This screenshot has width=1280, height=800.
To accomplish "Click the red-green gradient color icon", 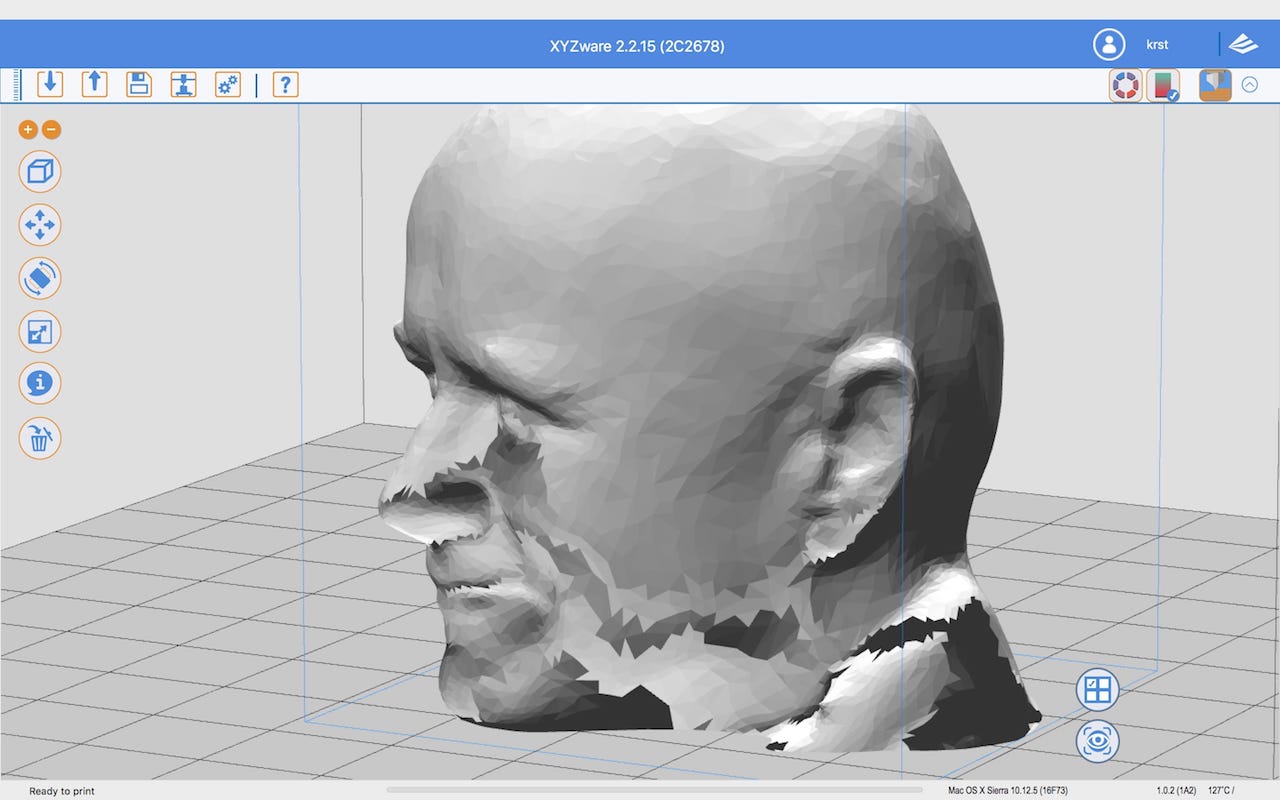I will [x=1163, y=85].
